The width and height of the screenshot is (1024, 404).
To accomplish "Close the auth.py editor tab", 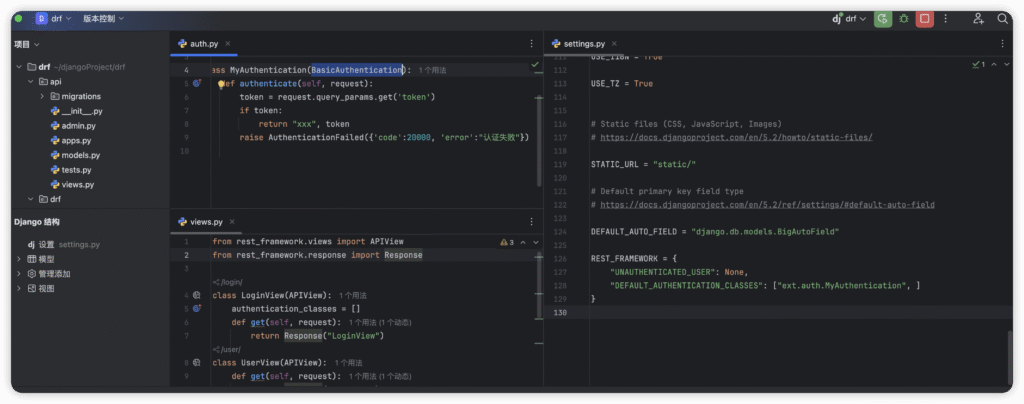I will pyautogui.click(x=229, y=44).
